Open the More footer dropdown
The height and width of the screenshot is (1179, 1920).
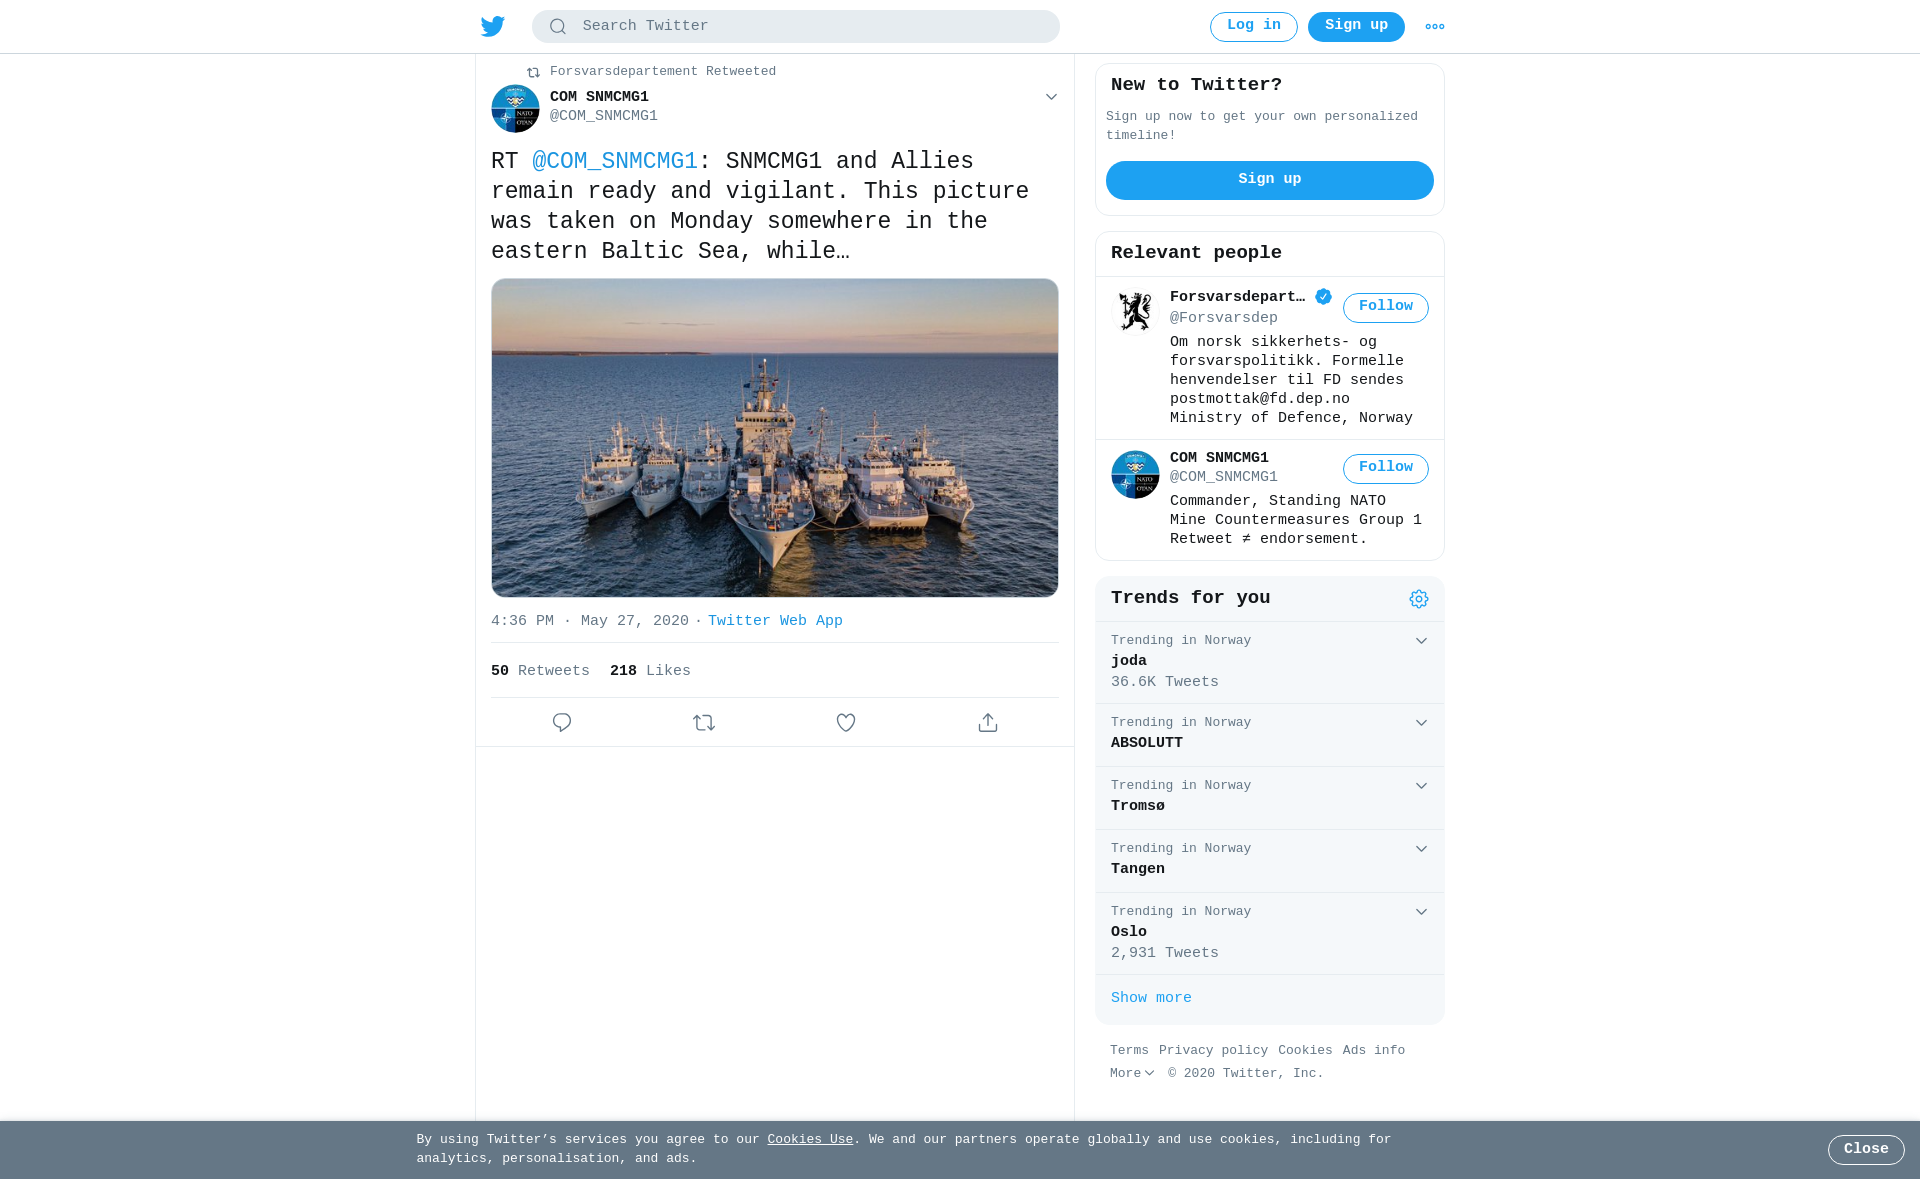1132,1073
